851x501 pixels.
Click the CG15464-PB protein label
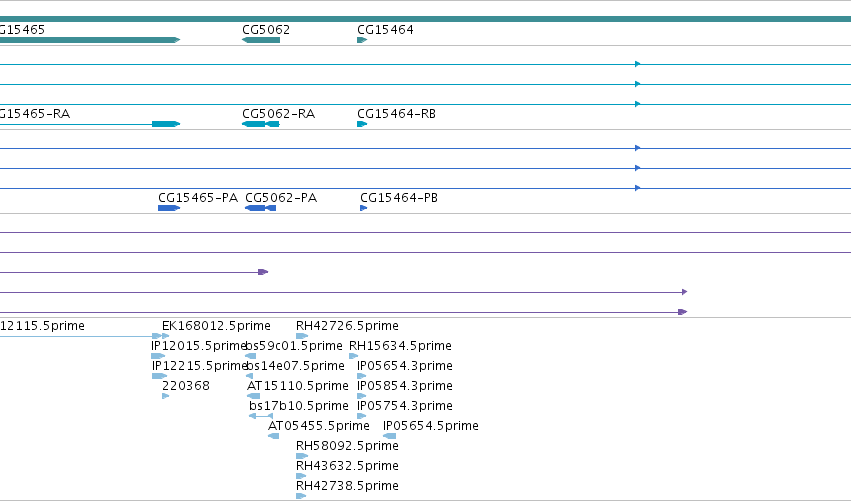click(399, 198)
